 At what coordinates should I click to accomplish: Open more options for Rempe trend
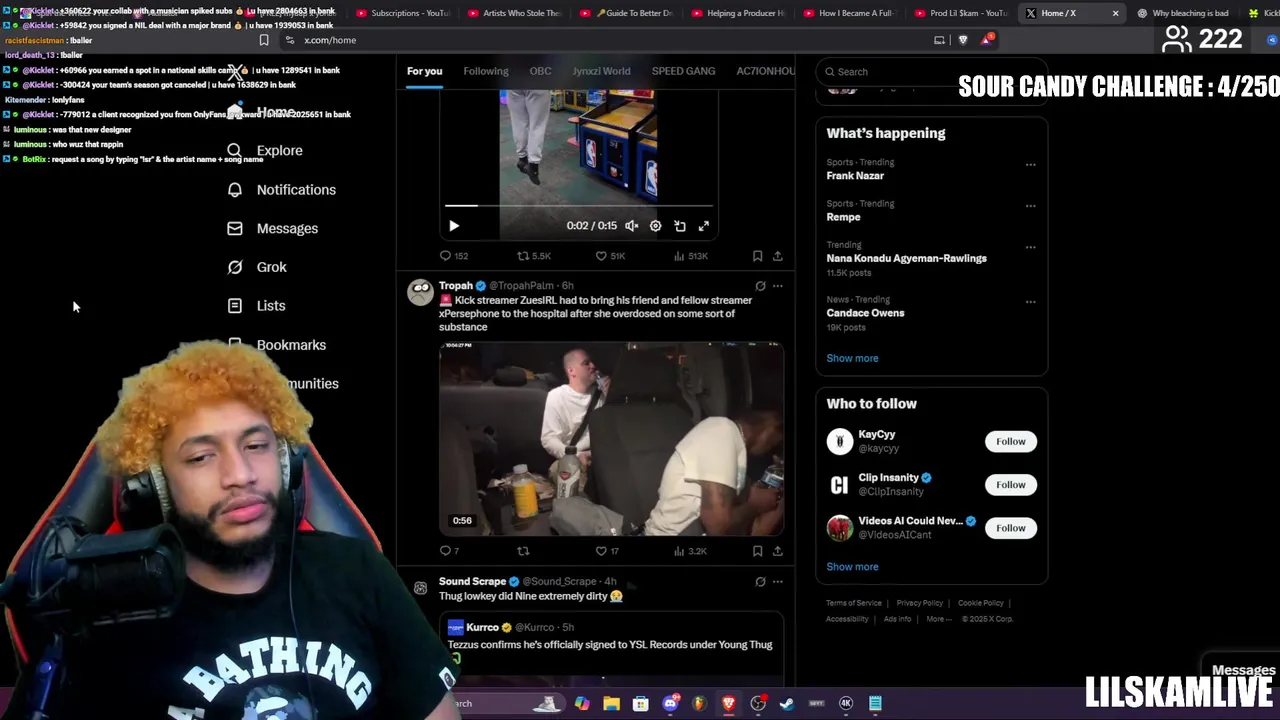click(x=1030, y=205)
